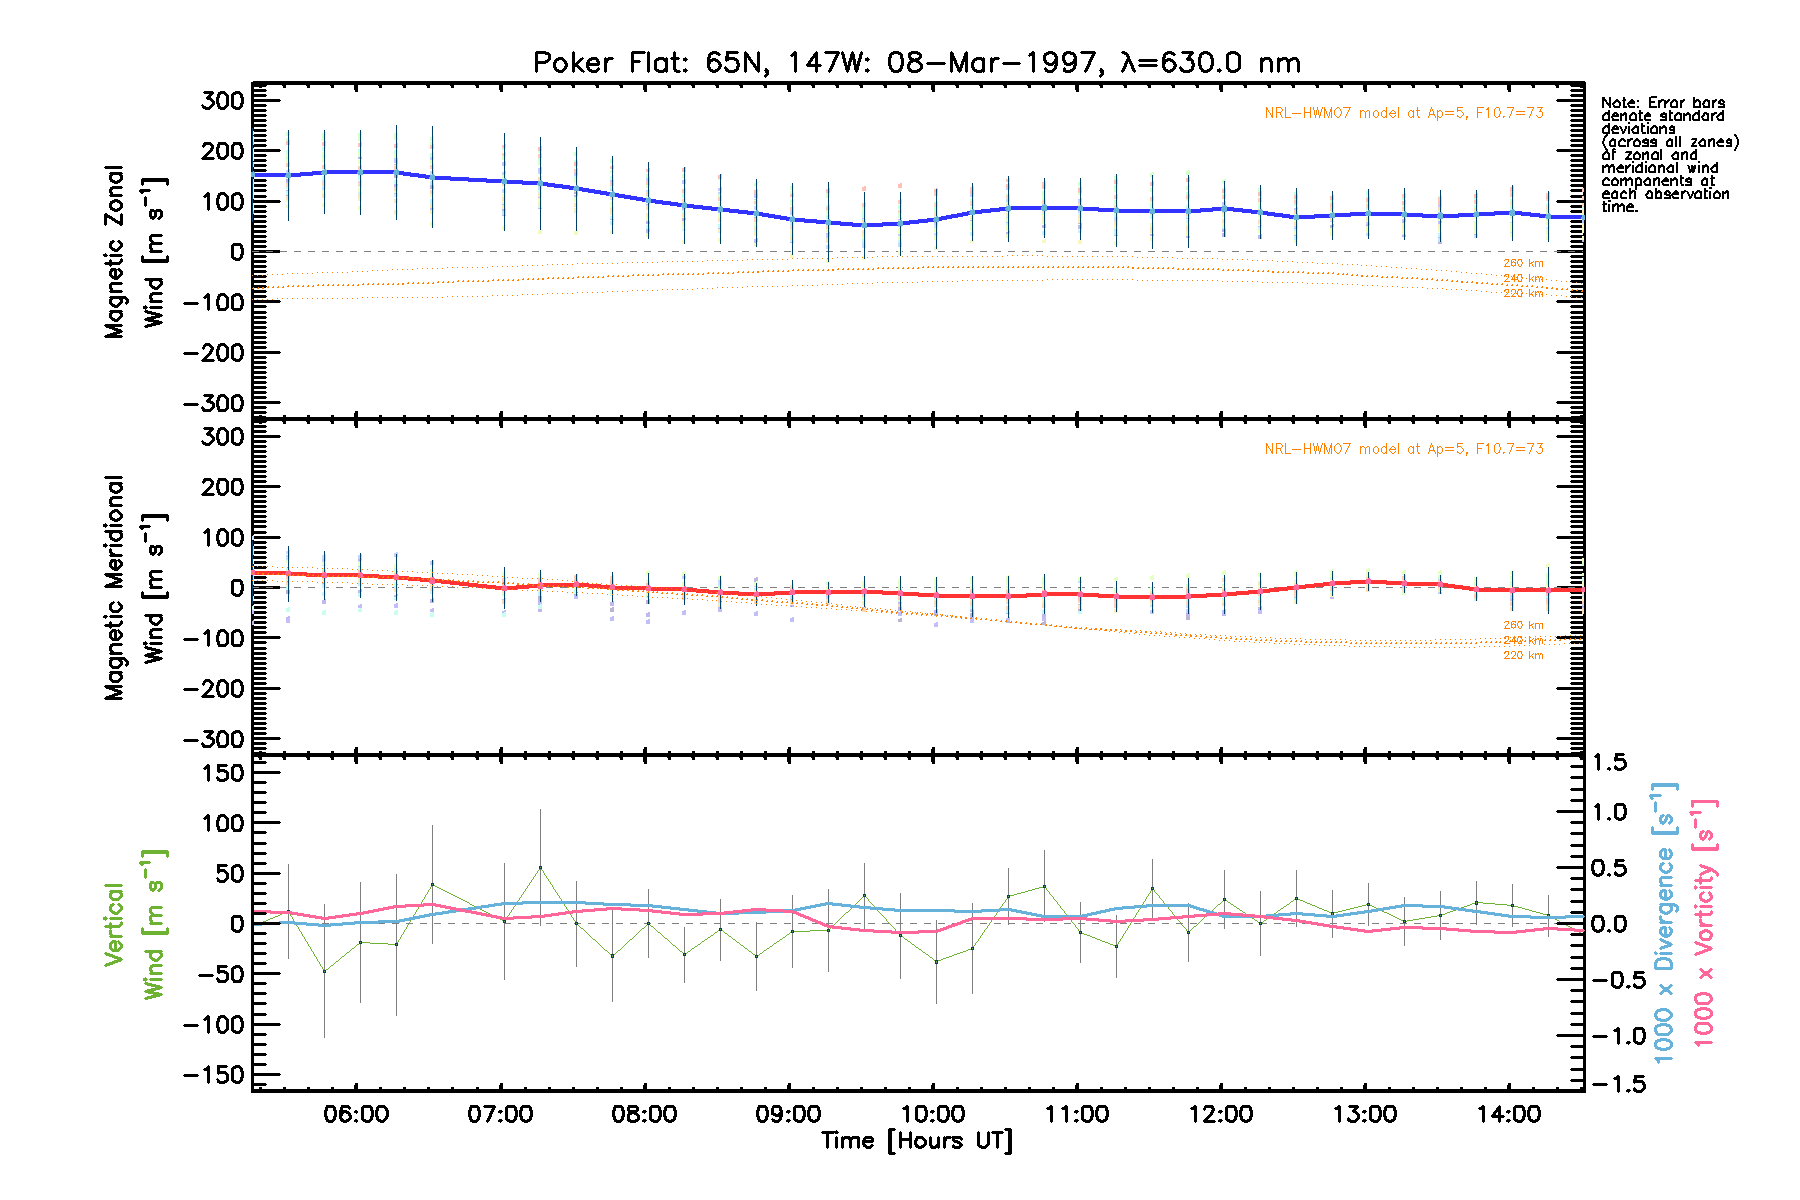The image size is (1800, 1200).
Task: Click the error bars note text
Action: 1668,155
